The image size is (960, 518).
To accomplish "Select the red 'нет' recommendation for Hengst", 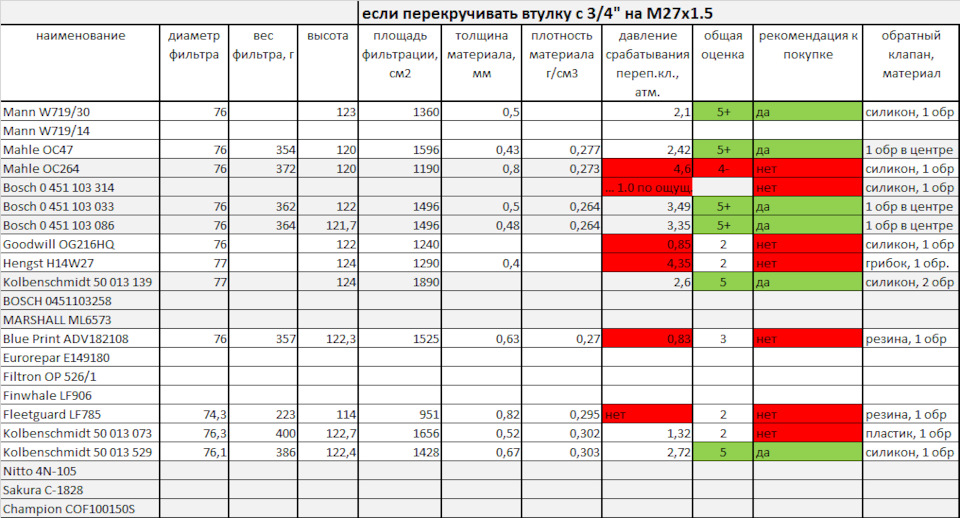I will click(808, 263).
